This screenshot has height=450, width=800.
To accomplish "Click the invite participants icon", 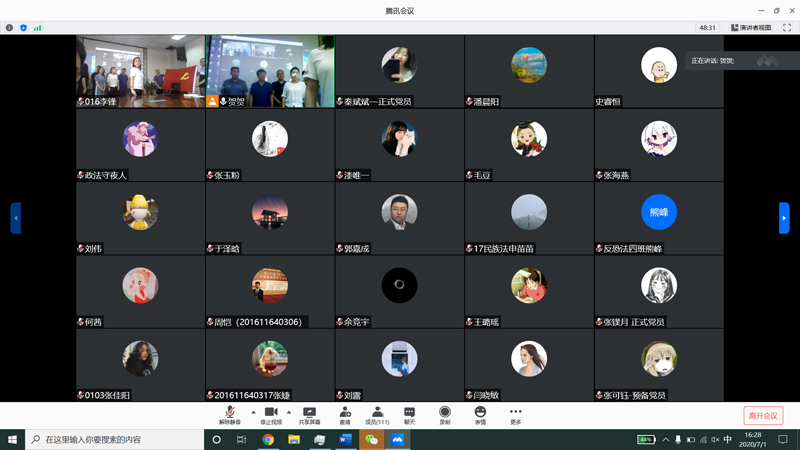I will click(345, 414).
